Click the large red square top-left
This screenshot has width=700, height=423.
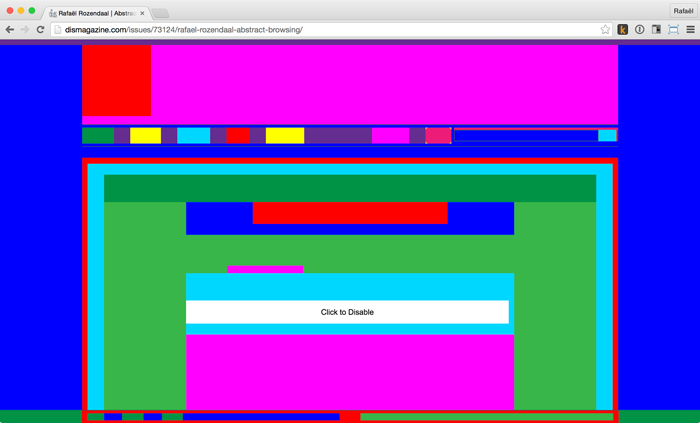116,80
